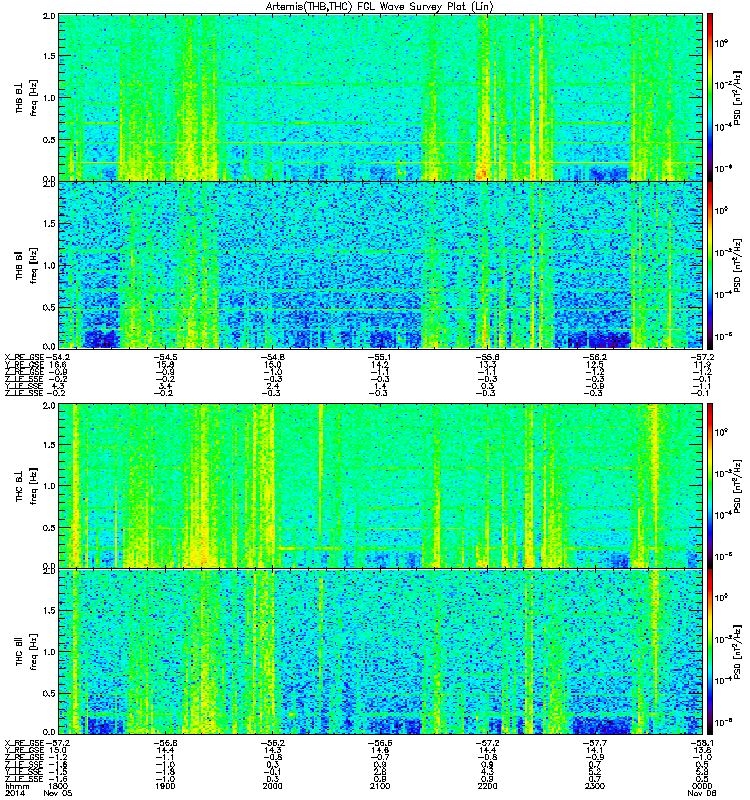This screenshot has height=800, width=750.
Task: Click the THC B-parallel PSD color bar
Action: coord(709,652)
